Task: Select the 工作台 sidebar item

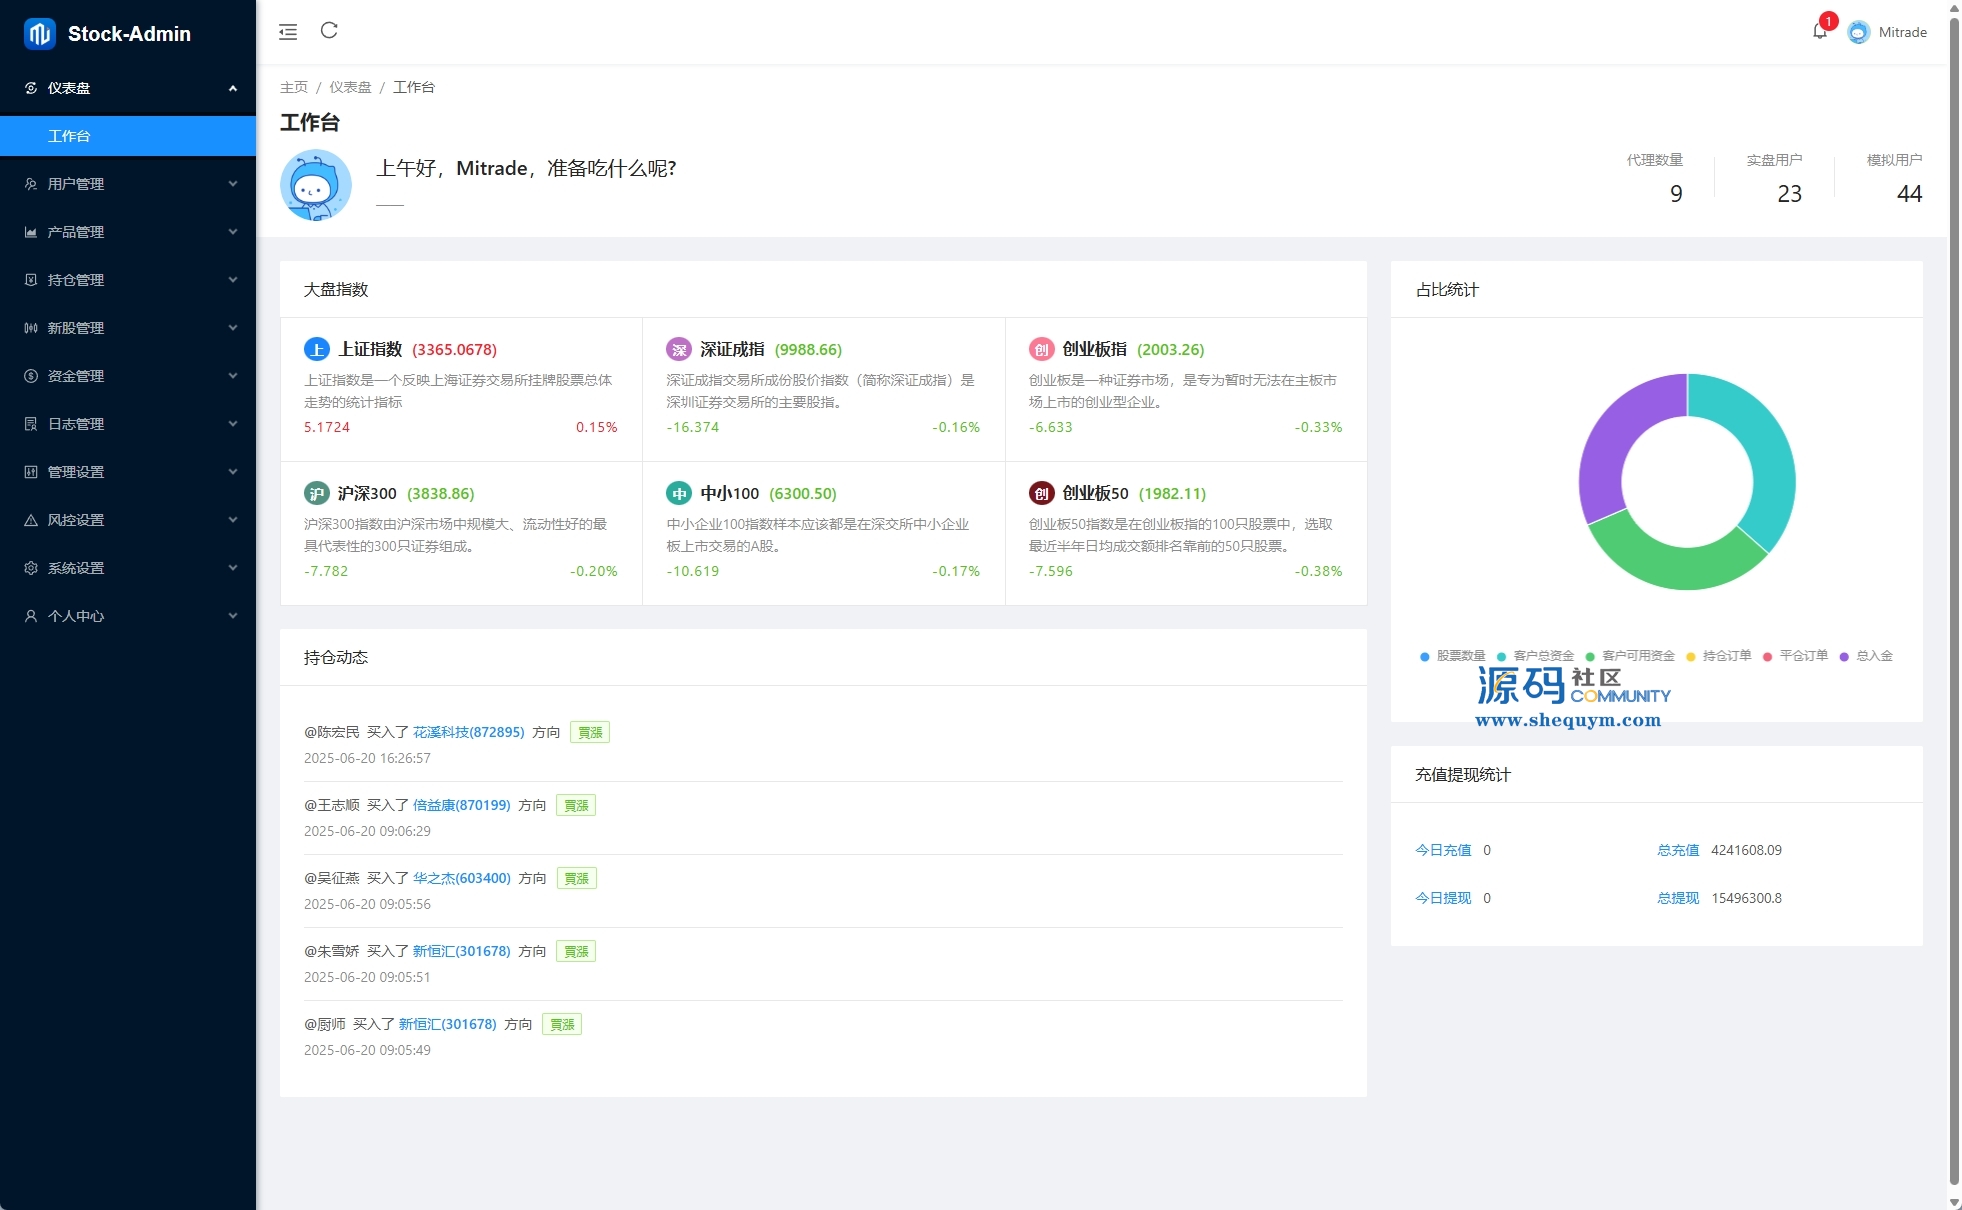Action: coord(69,136)
